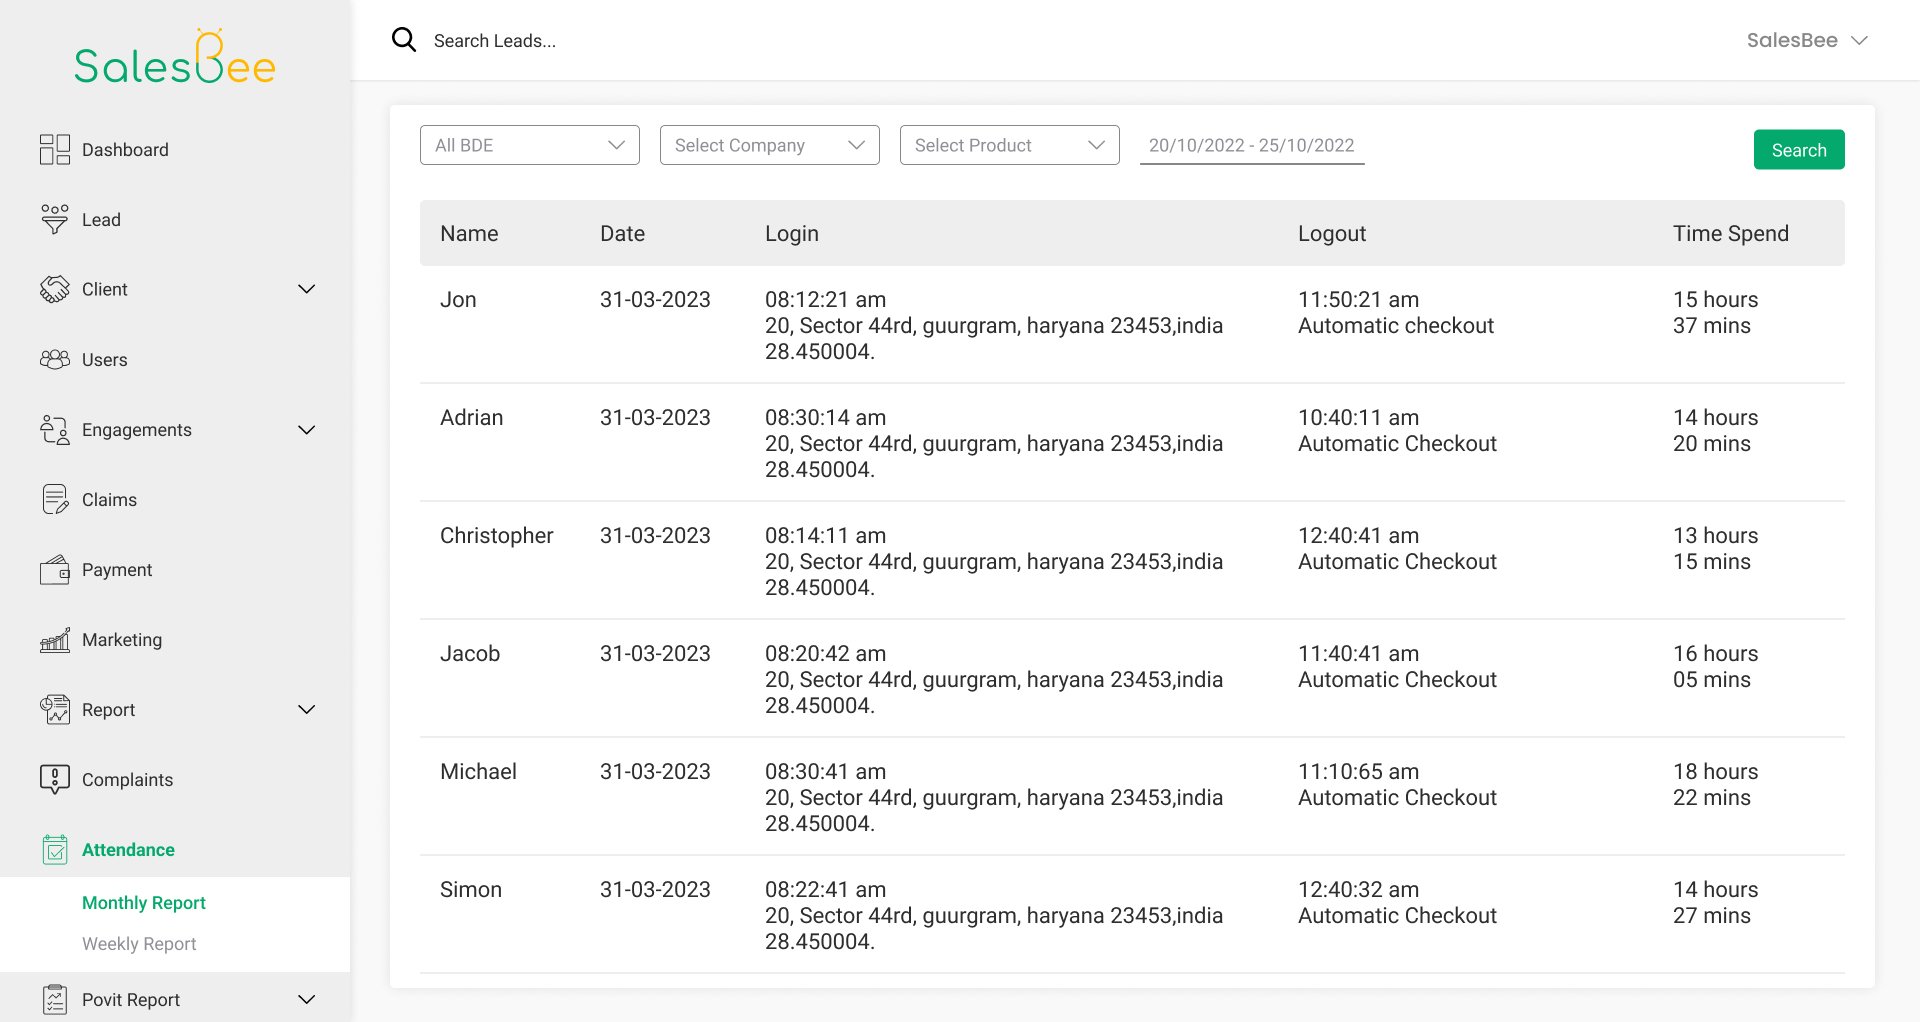Expand the Engagements submenu chevron
Screen dimensions: 1920x1022
[307, 430]
